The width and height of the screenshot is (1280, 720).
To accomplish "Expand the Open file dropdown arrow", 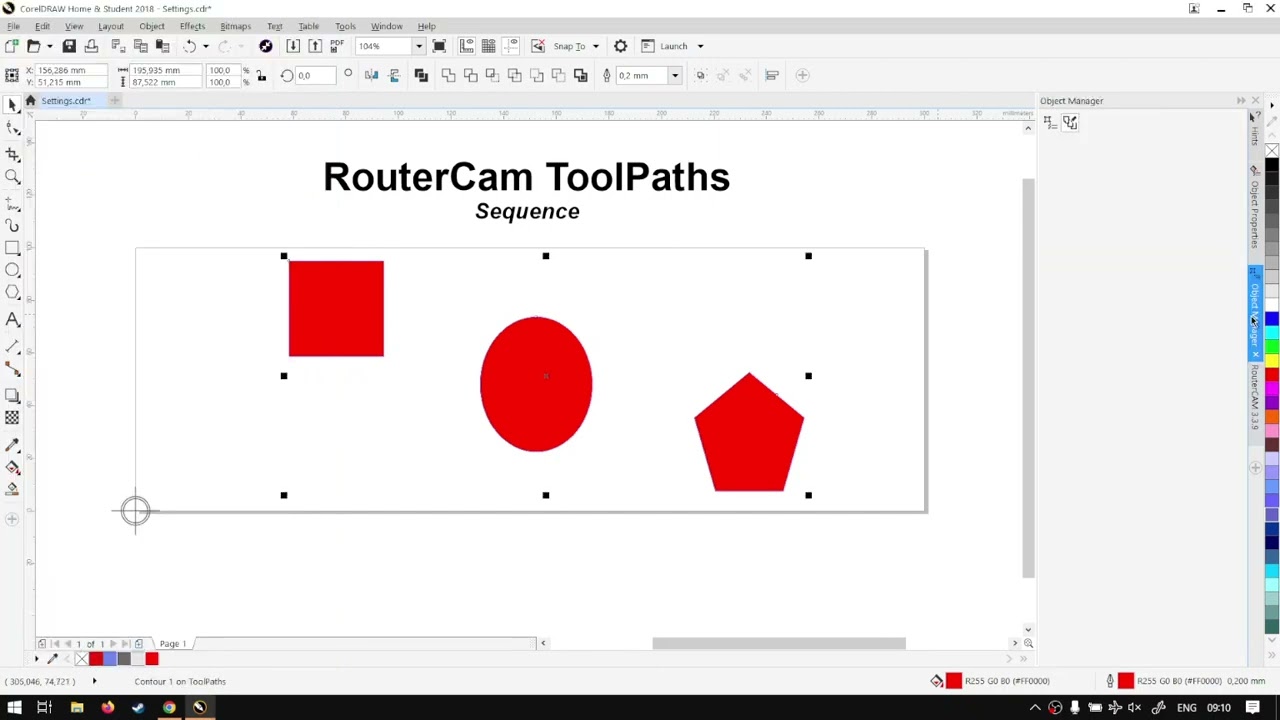I will tap(49, 46).
